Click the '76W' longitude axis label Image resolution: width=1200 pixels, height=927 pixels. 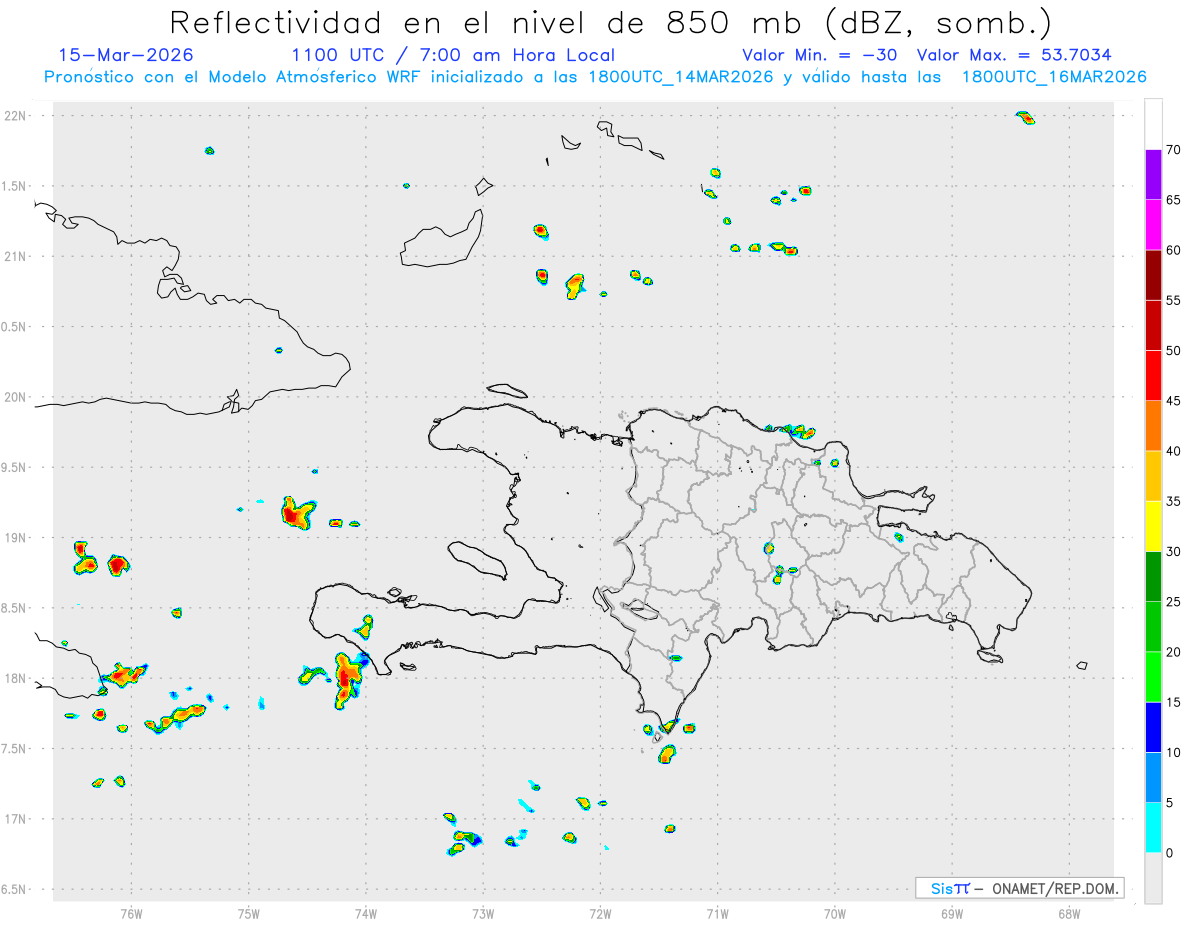tap(131, 912)
